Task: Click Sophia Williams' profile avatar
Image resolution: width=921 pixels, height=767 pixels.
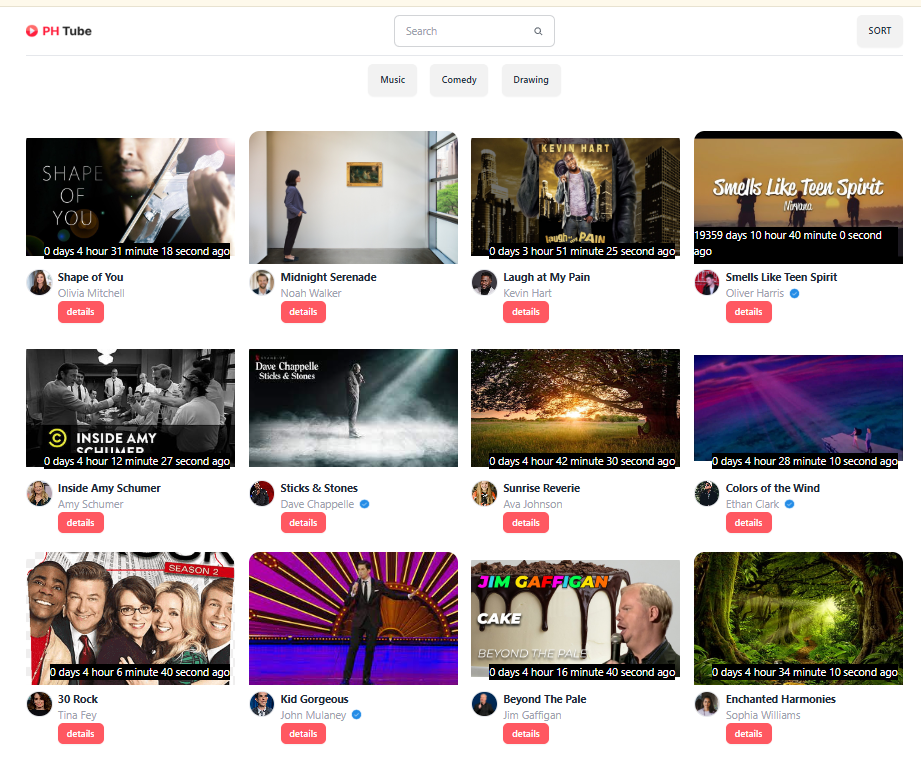Action: (x=707, y=704)
